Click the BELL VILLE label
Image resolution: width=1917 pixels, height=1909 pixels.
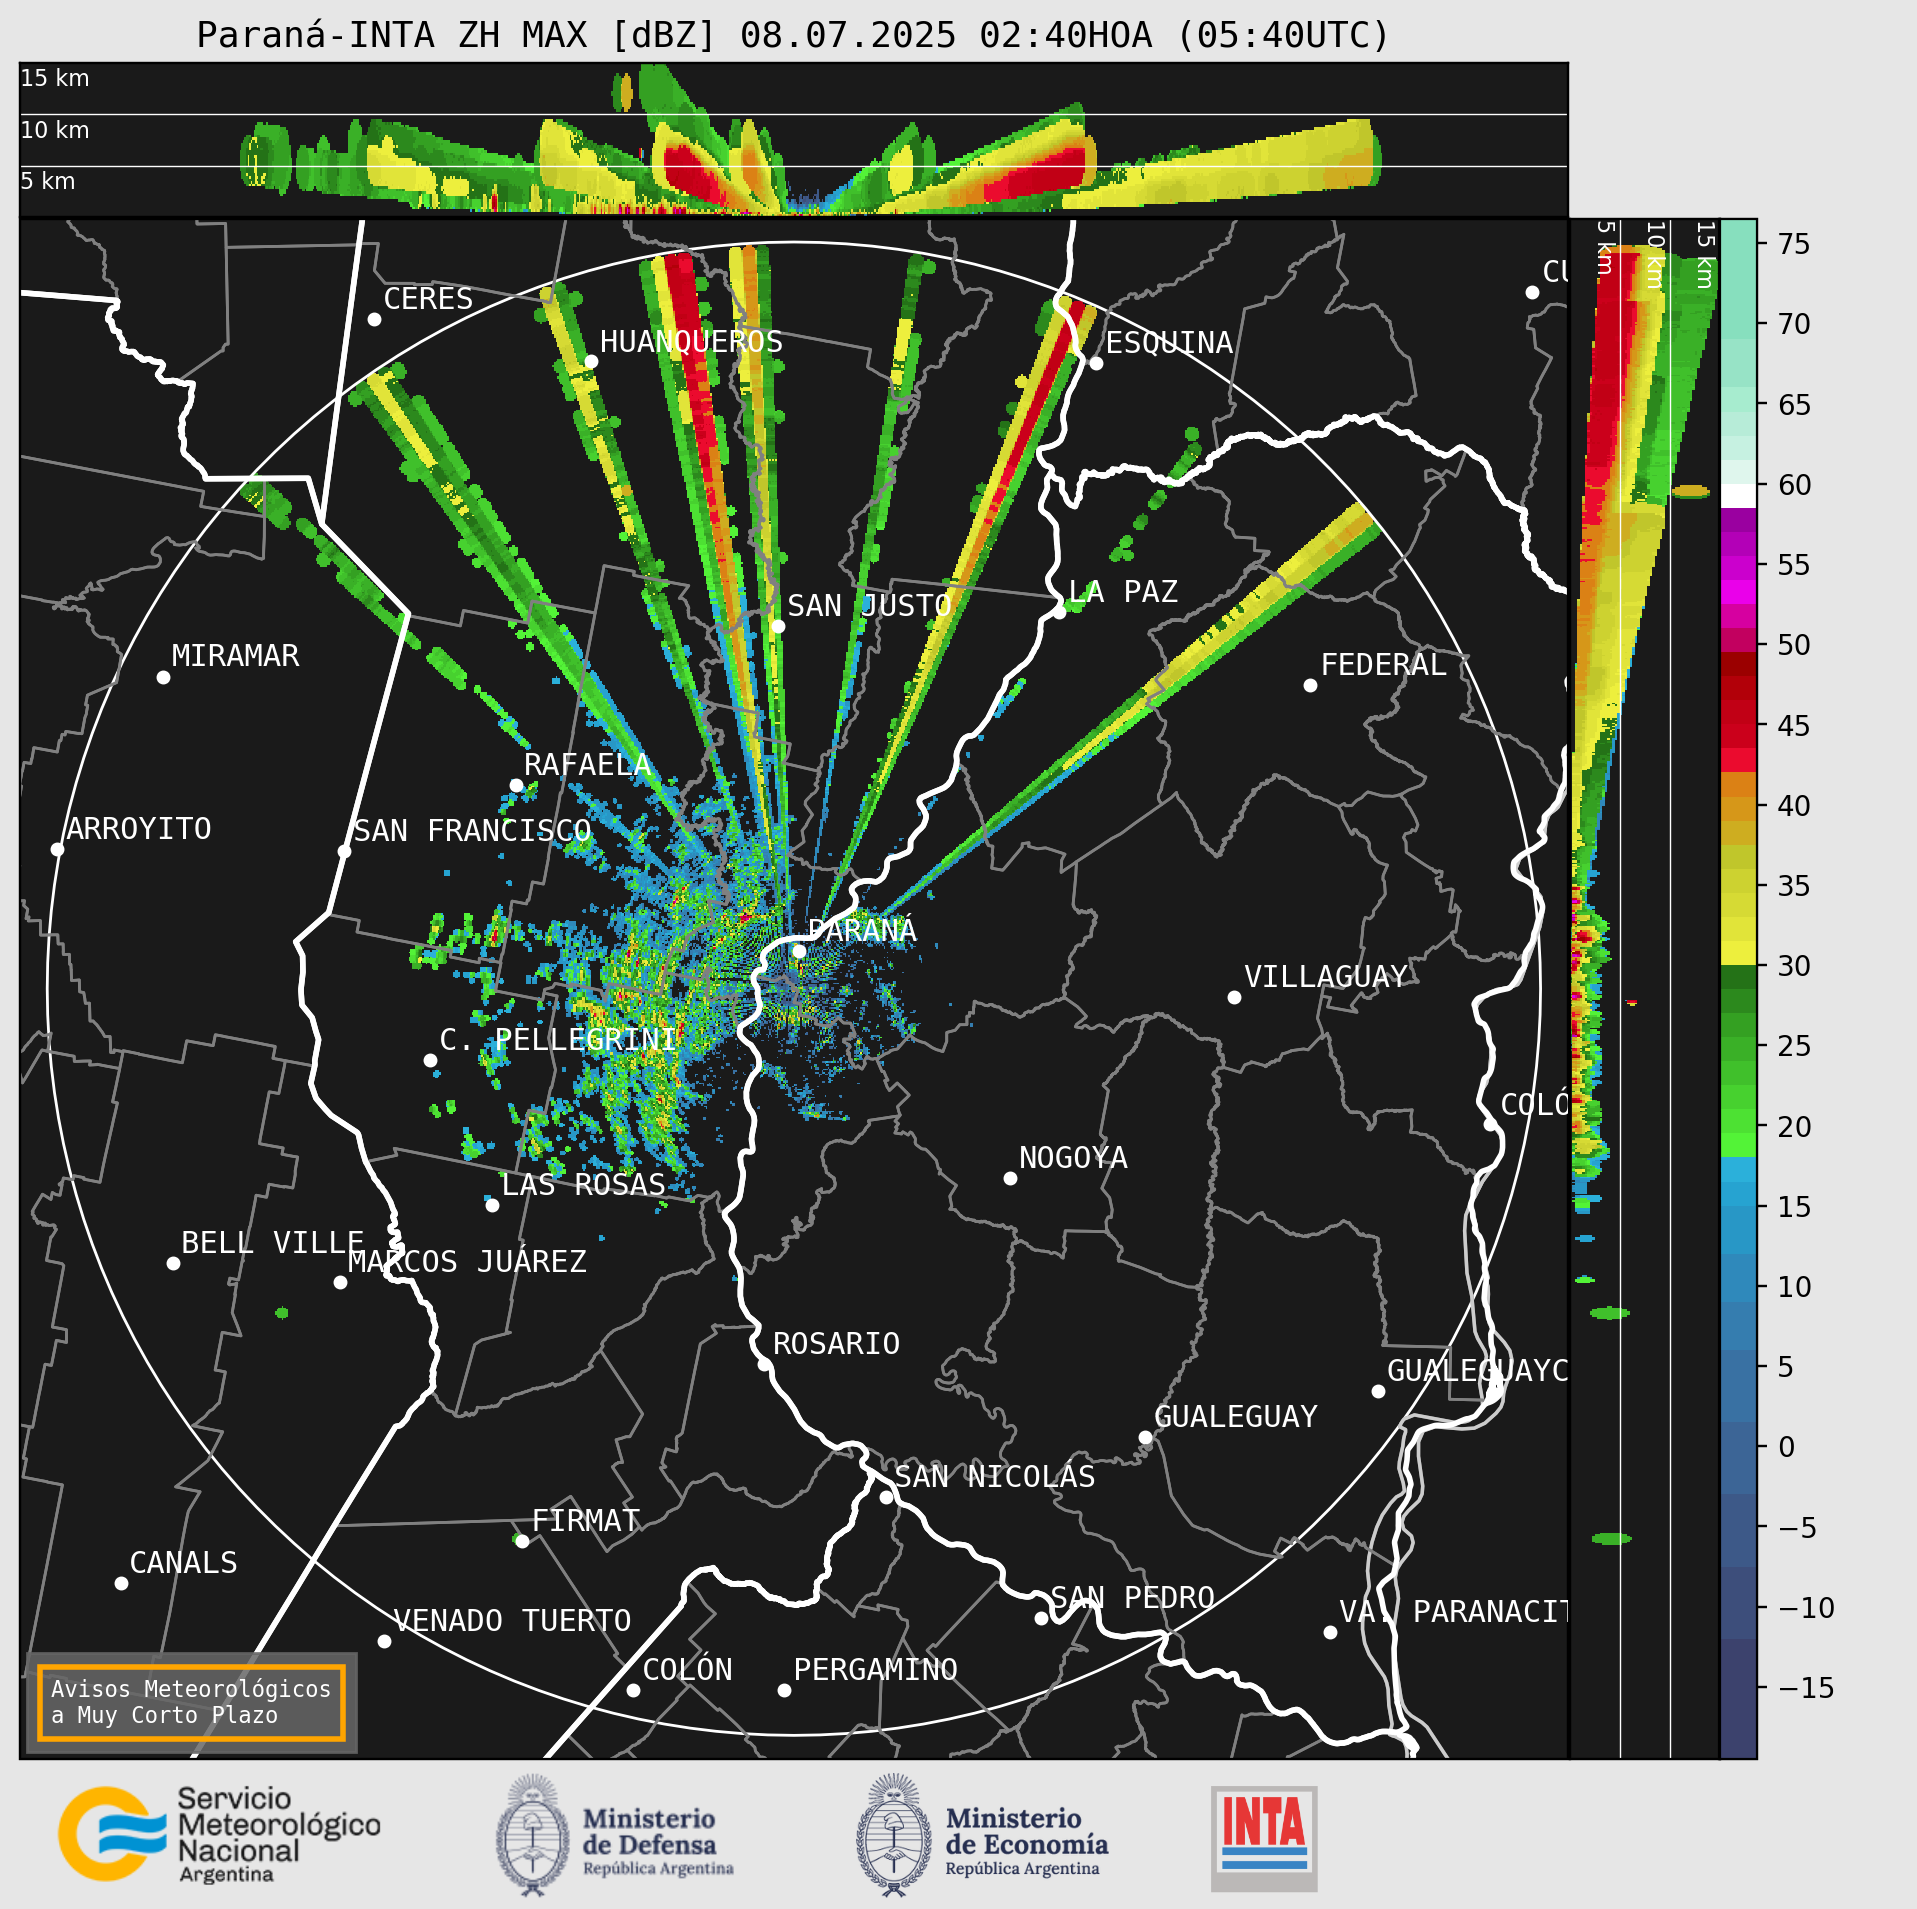pos(272,1243)
